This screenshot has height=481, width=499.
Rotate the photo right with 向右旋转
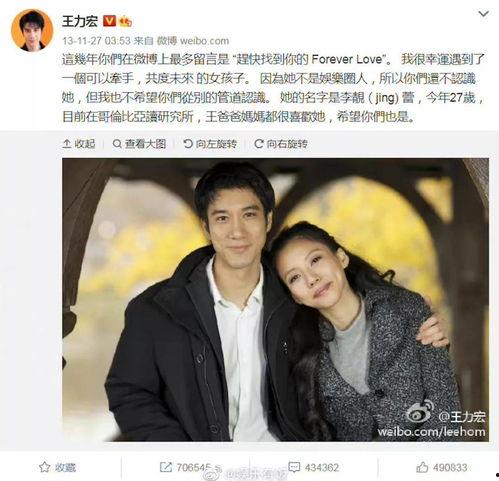point(281,144)
